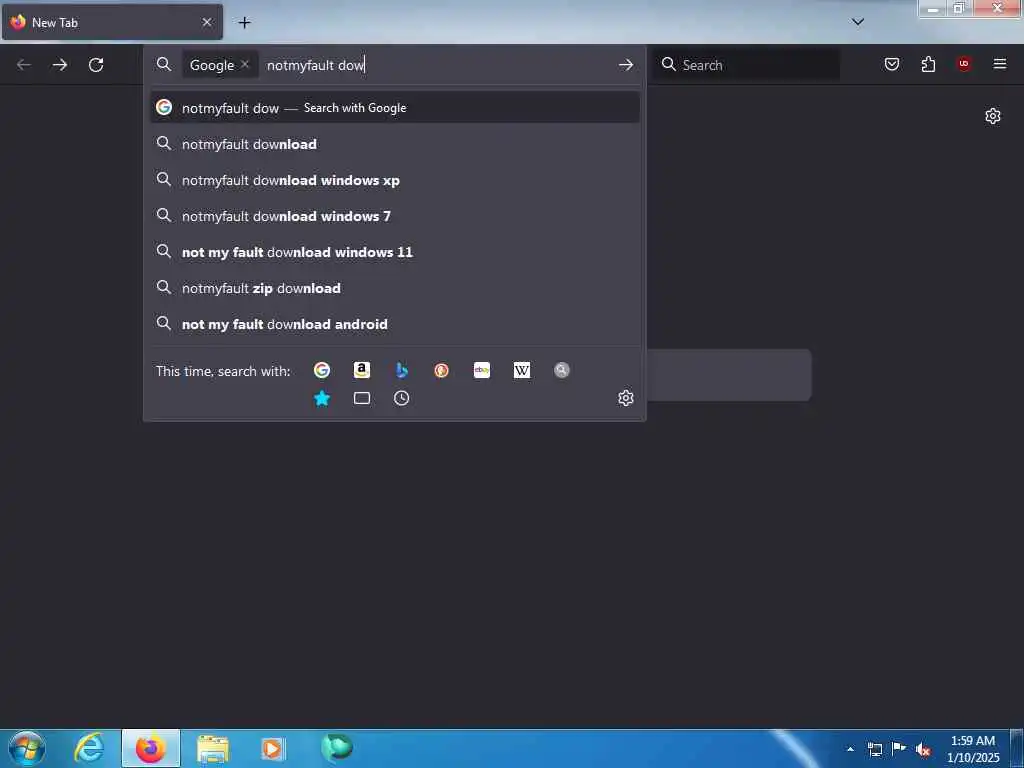Click in the address bar text field
The width and height of the screenshot is (1024, 768).
438,65
